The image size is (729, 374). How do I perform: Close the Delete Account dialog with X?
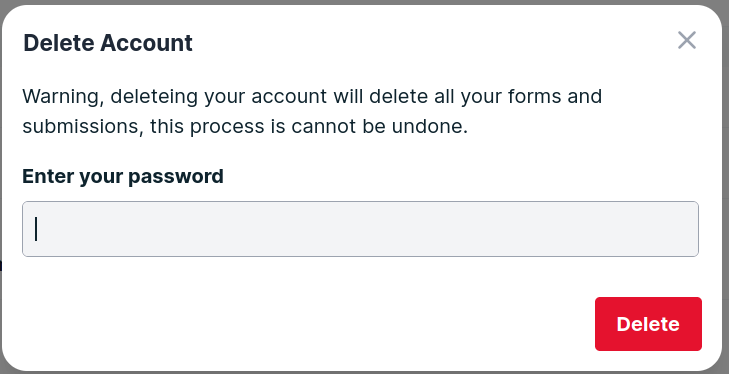pos(687,40)
